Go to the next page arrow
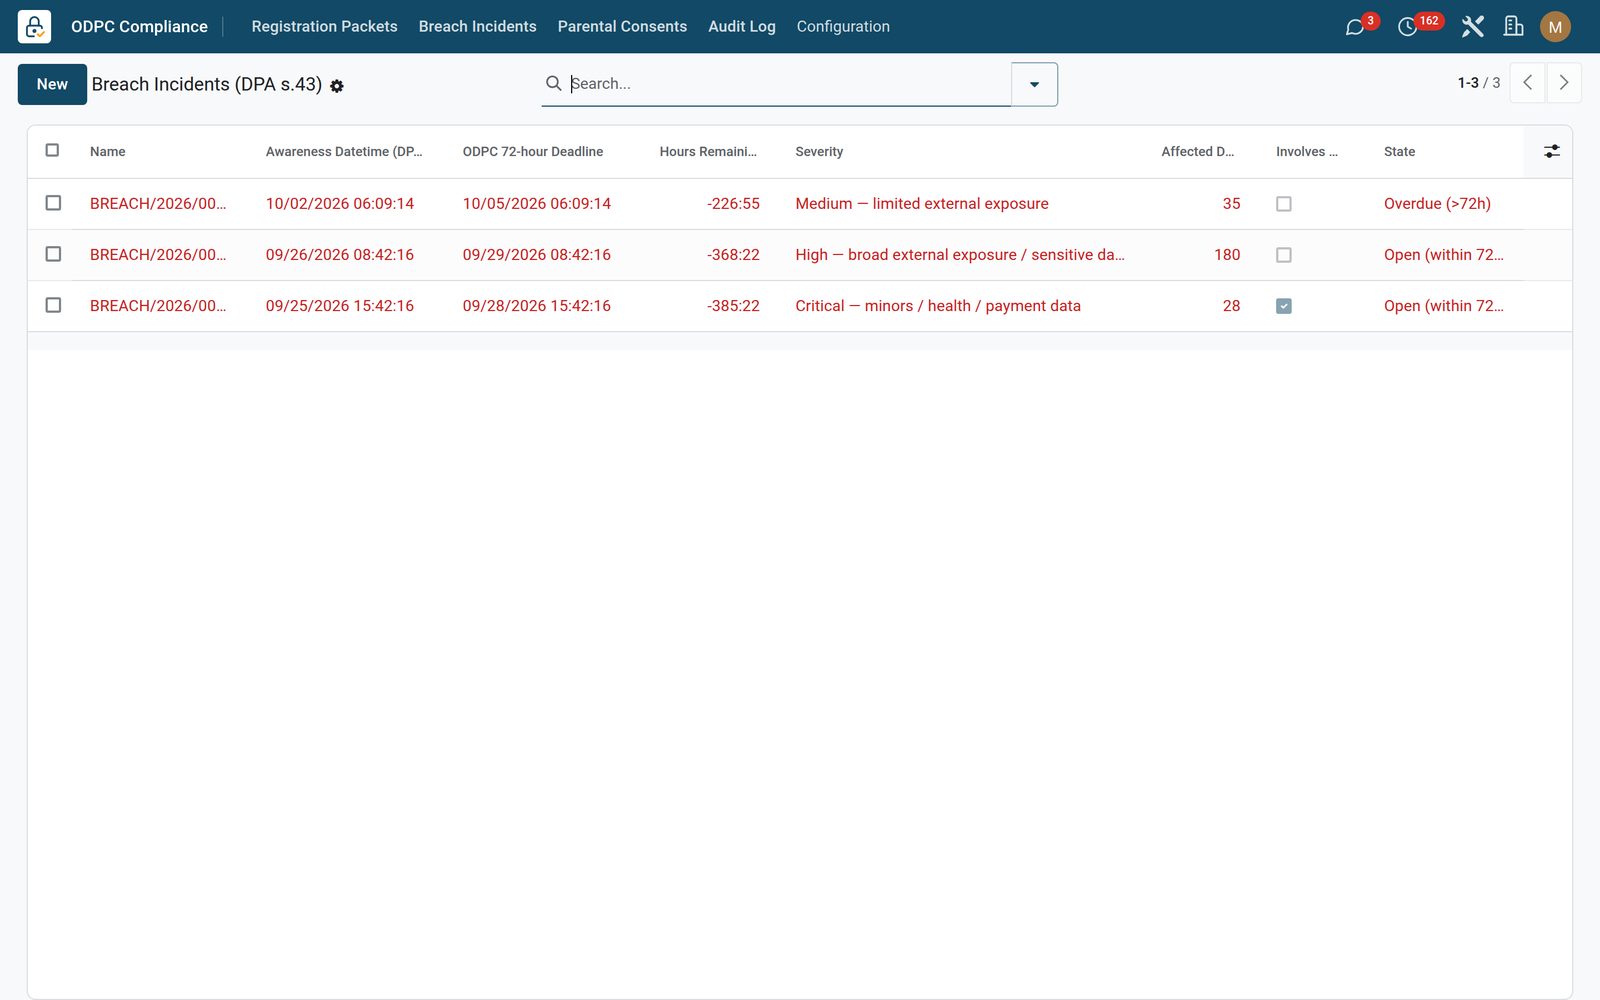This screenshot has width=1600, height=1000. point(1564,83)
